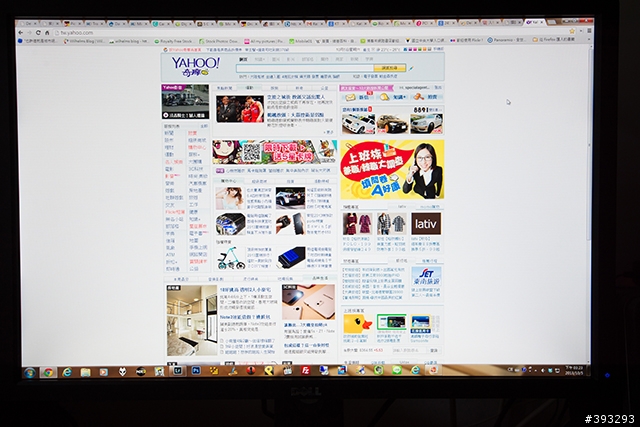Open the first headline next to basketball photo

click(x=296, y=97)
